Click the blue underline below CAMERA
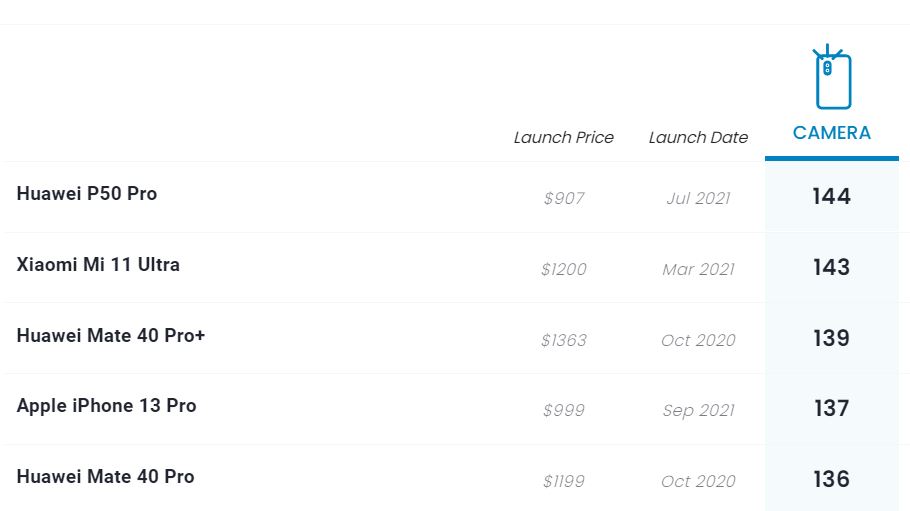Screen dimensions: 910x511 pos(832,158)
